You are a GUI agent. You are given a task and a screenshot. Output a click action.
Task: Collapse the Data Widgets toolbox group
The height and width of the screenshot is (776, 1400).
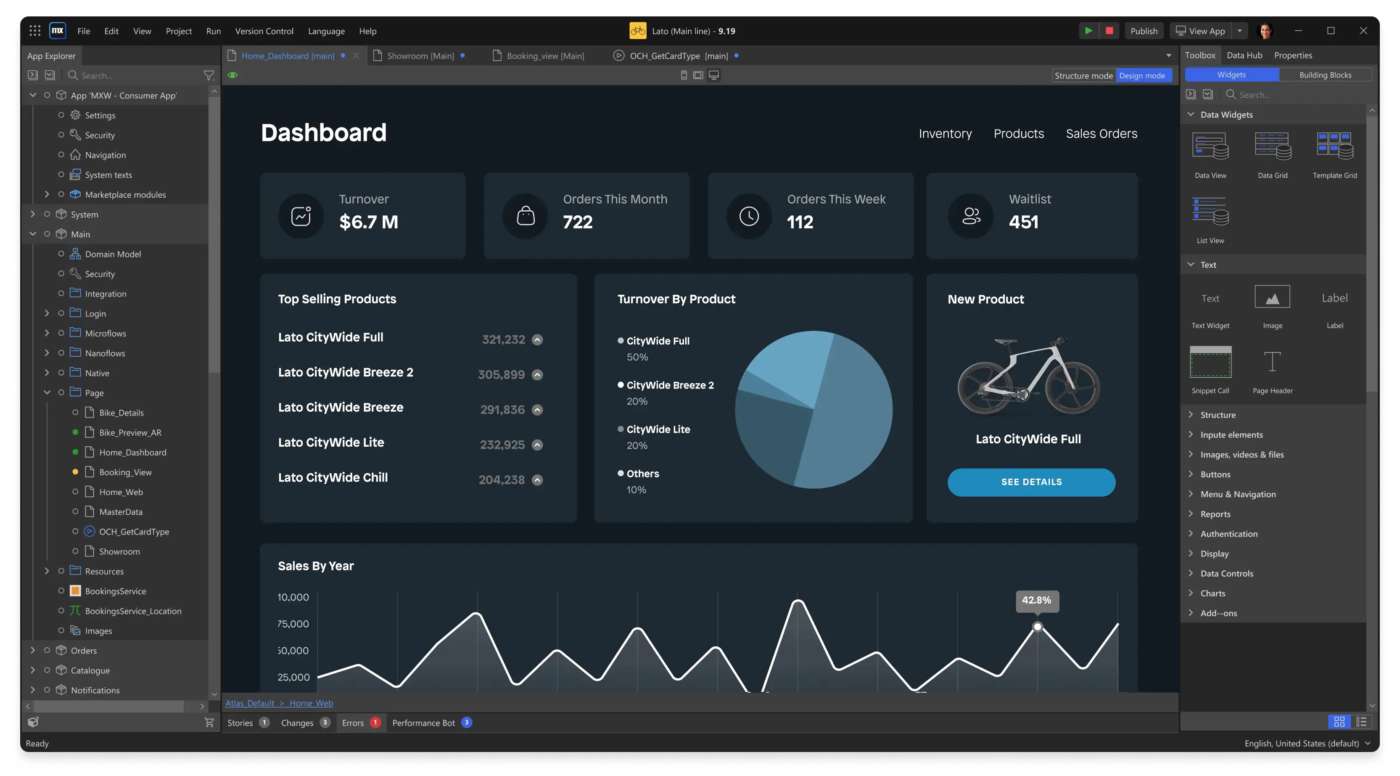[1191, 114]
